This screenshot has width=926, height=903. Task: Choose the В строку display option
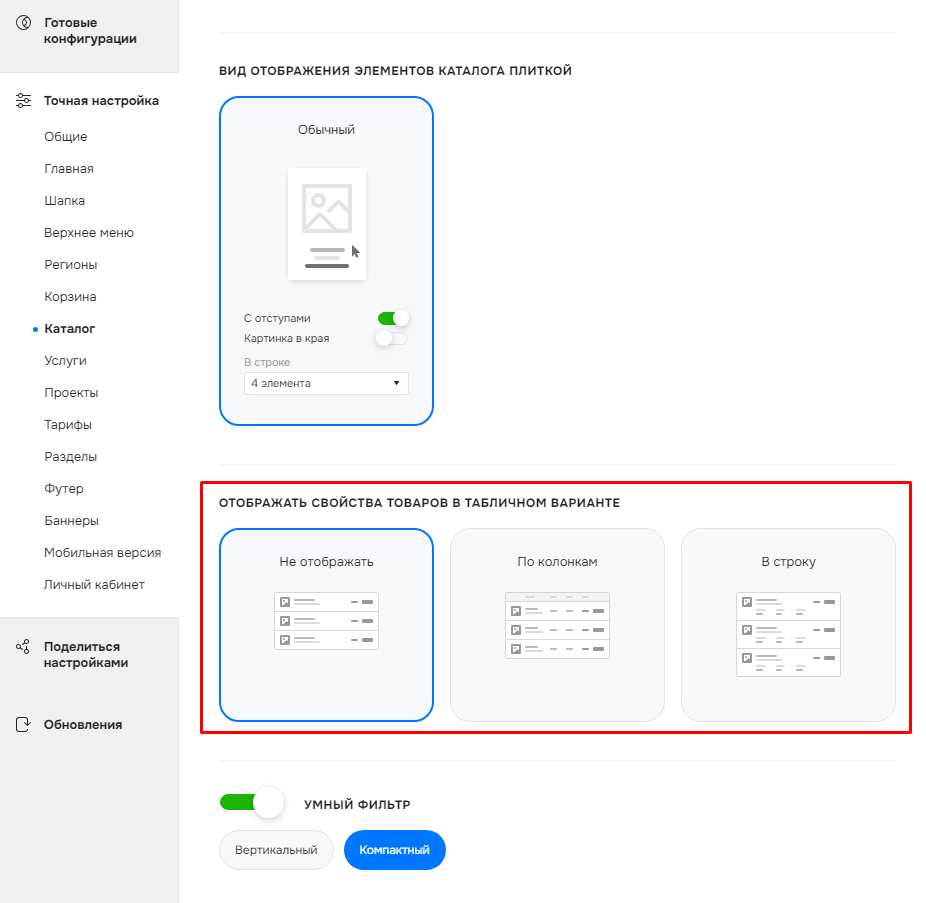[788, 625]
